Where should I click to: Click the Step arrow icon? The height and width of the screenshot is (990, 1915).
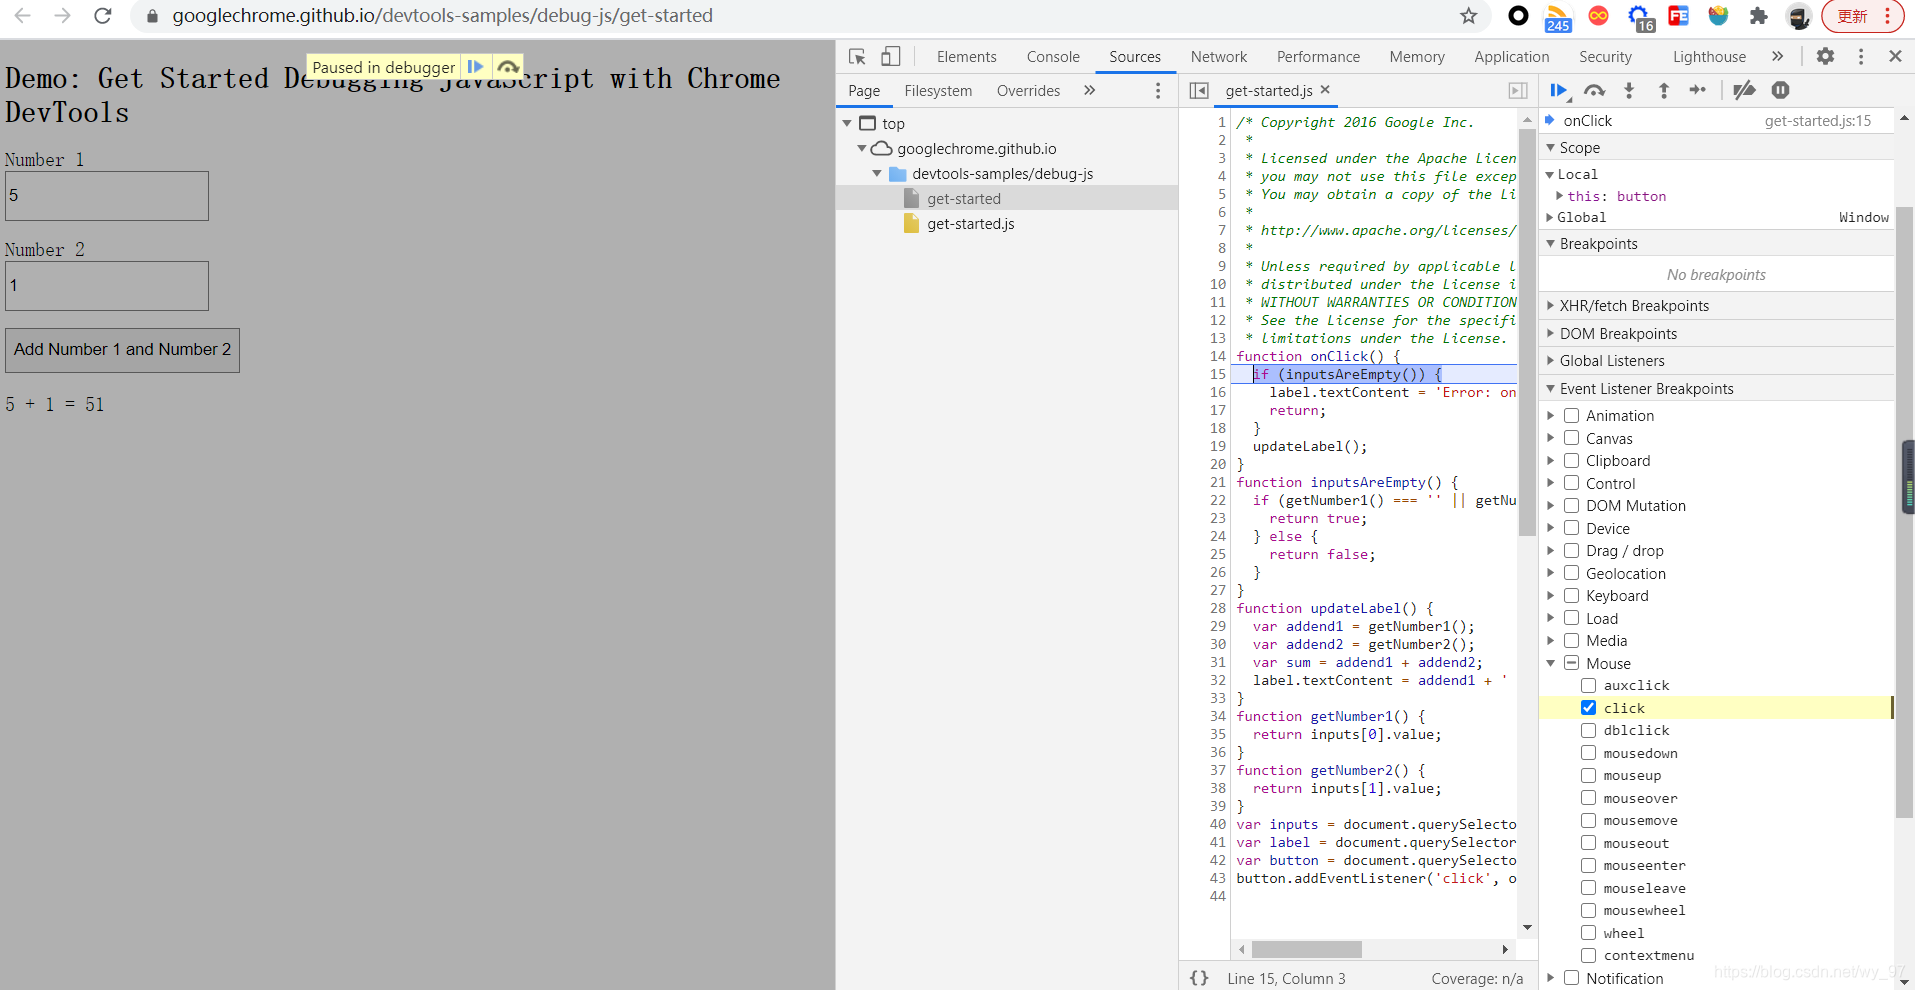coord(1698,90)
